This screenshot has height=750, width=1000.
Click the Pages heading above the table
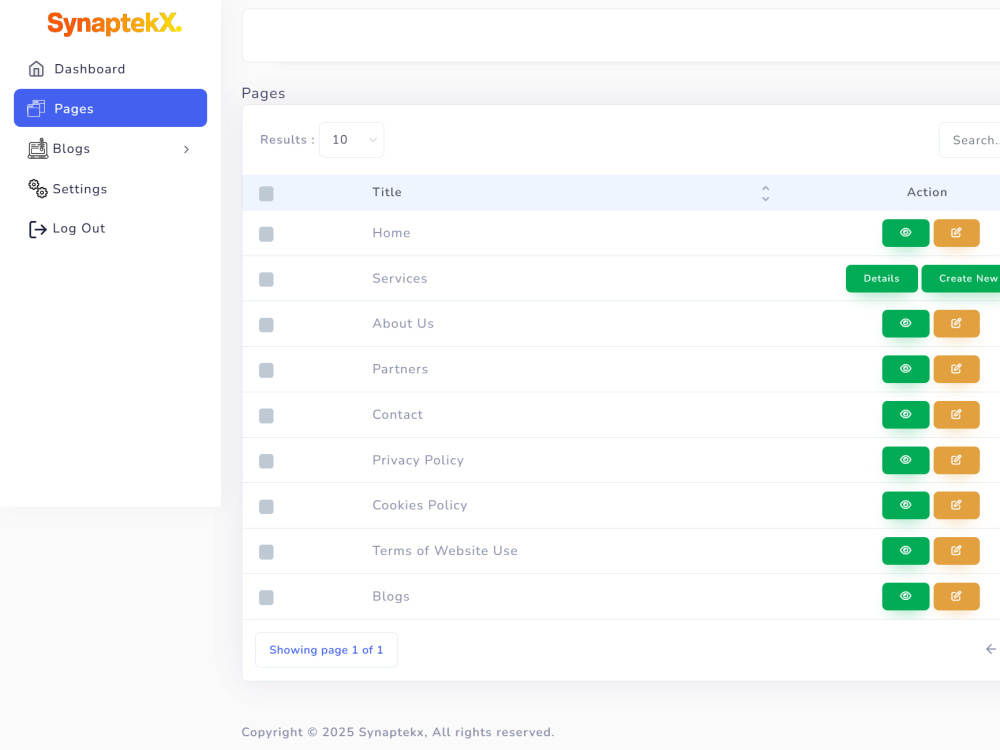point(263,93)
